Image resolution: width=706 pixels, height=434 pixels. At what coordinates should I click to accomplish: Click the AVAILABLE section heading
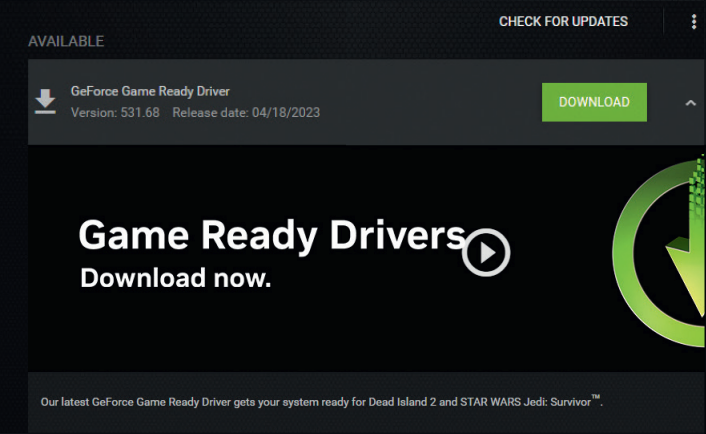tap(66, 42)
